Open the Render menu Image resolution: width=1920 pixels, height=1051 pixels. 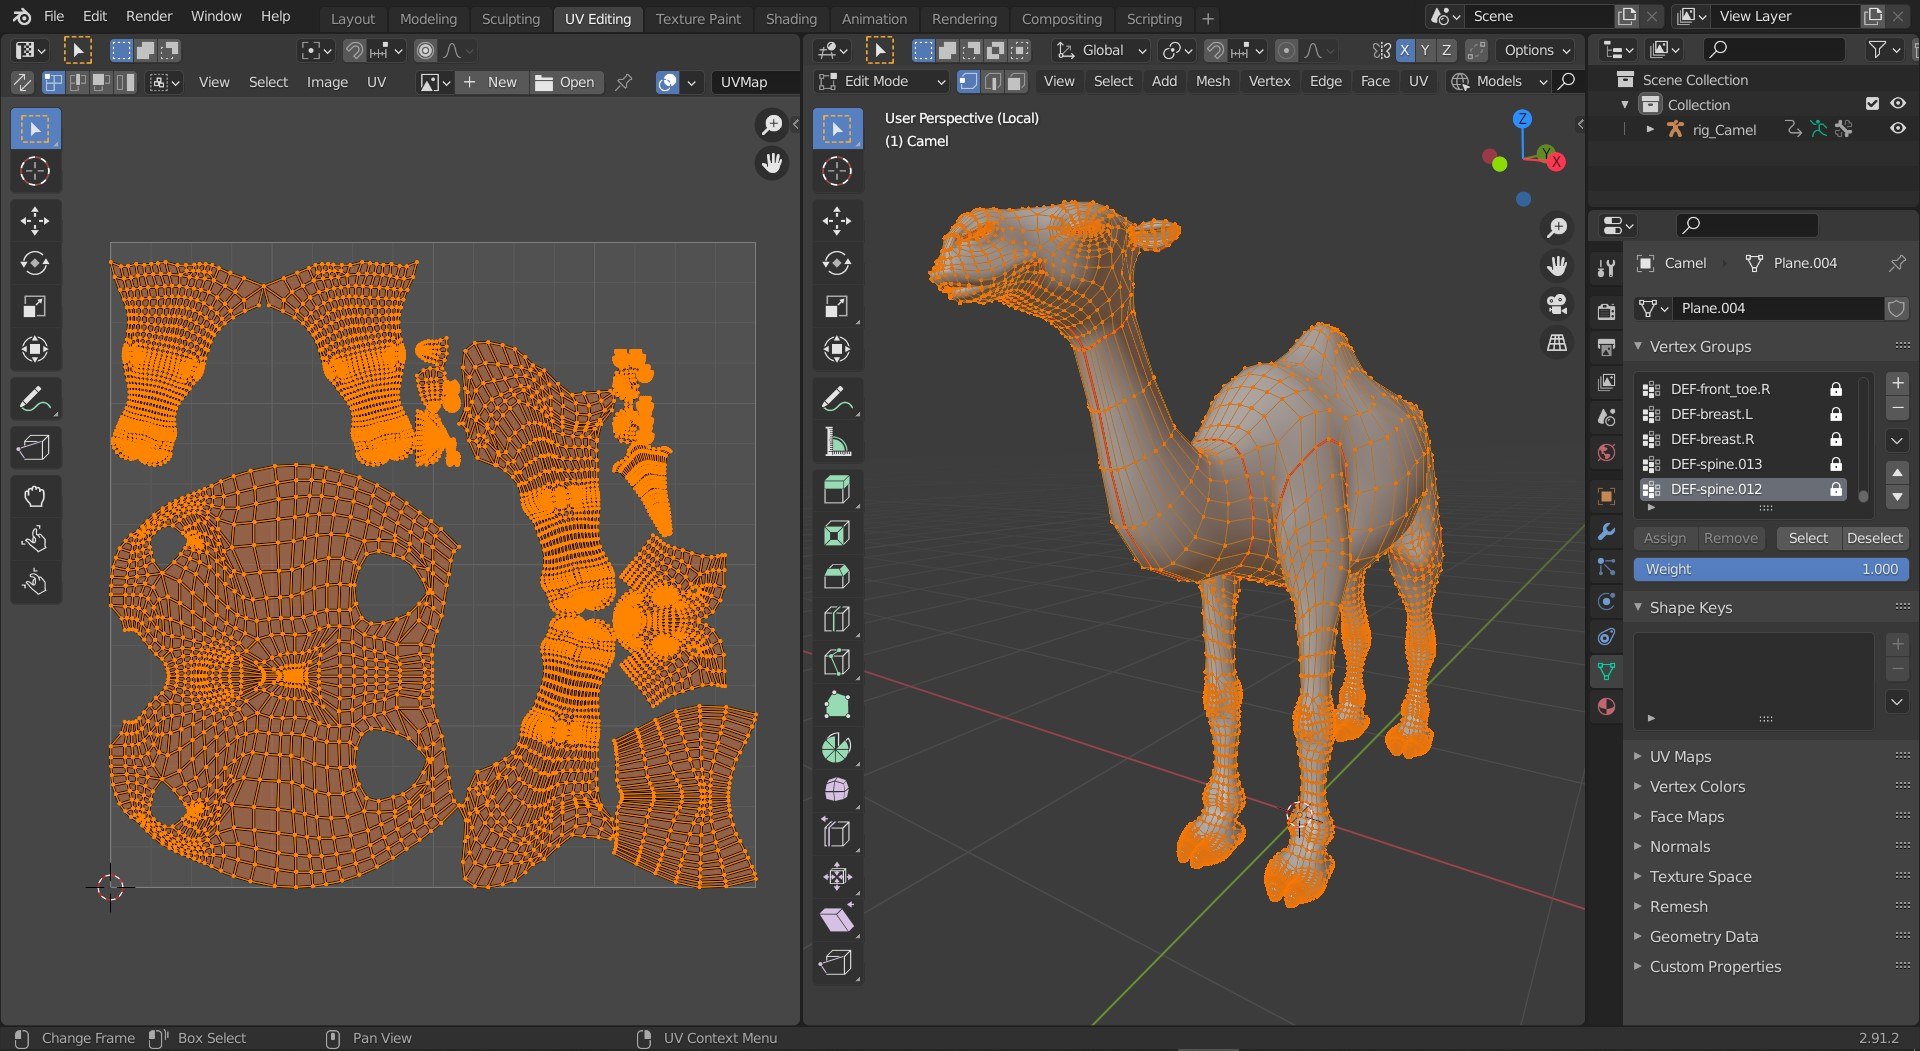pos(149,16)
